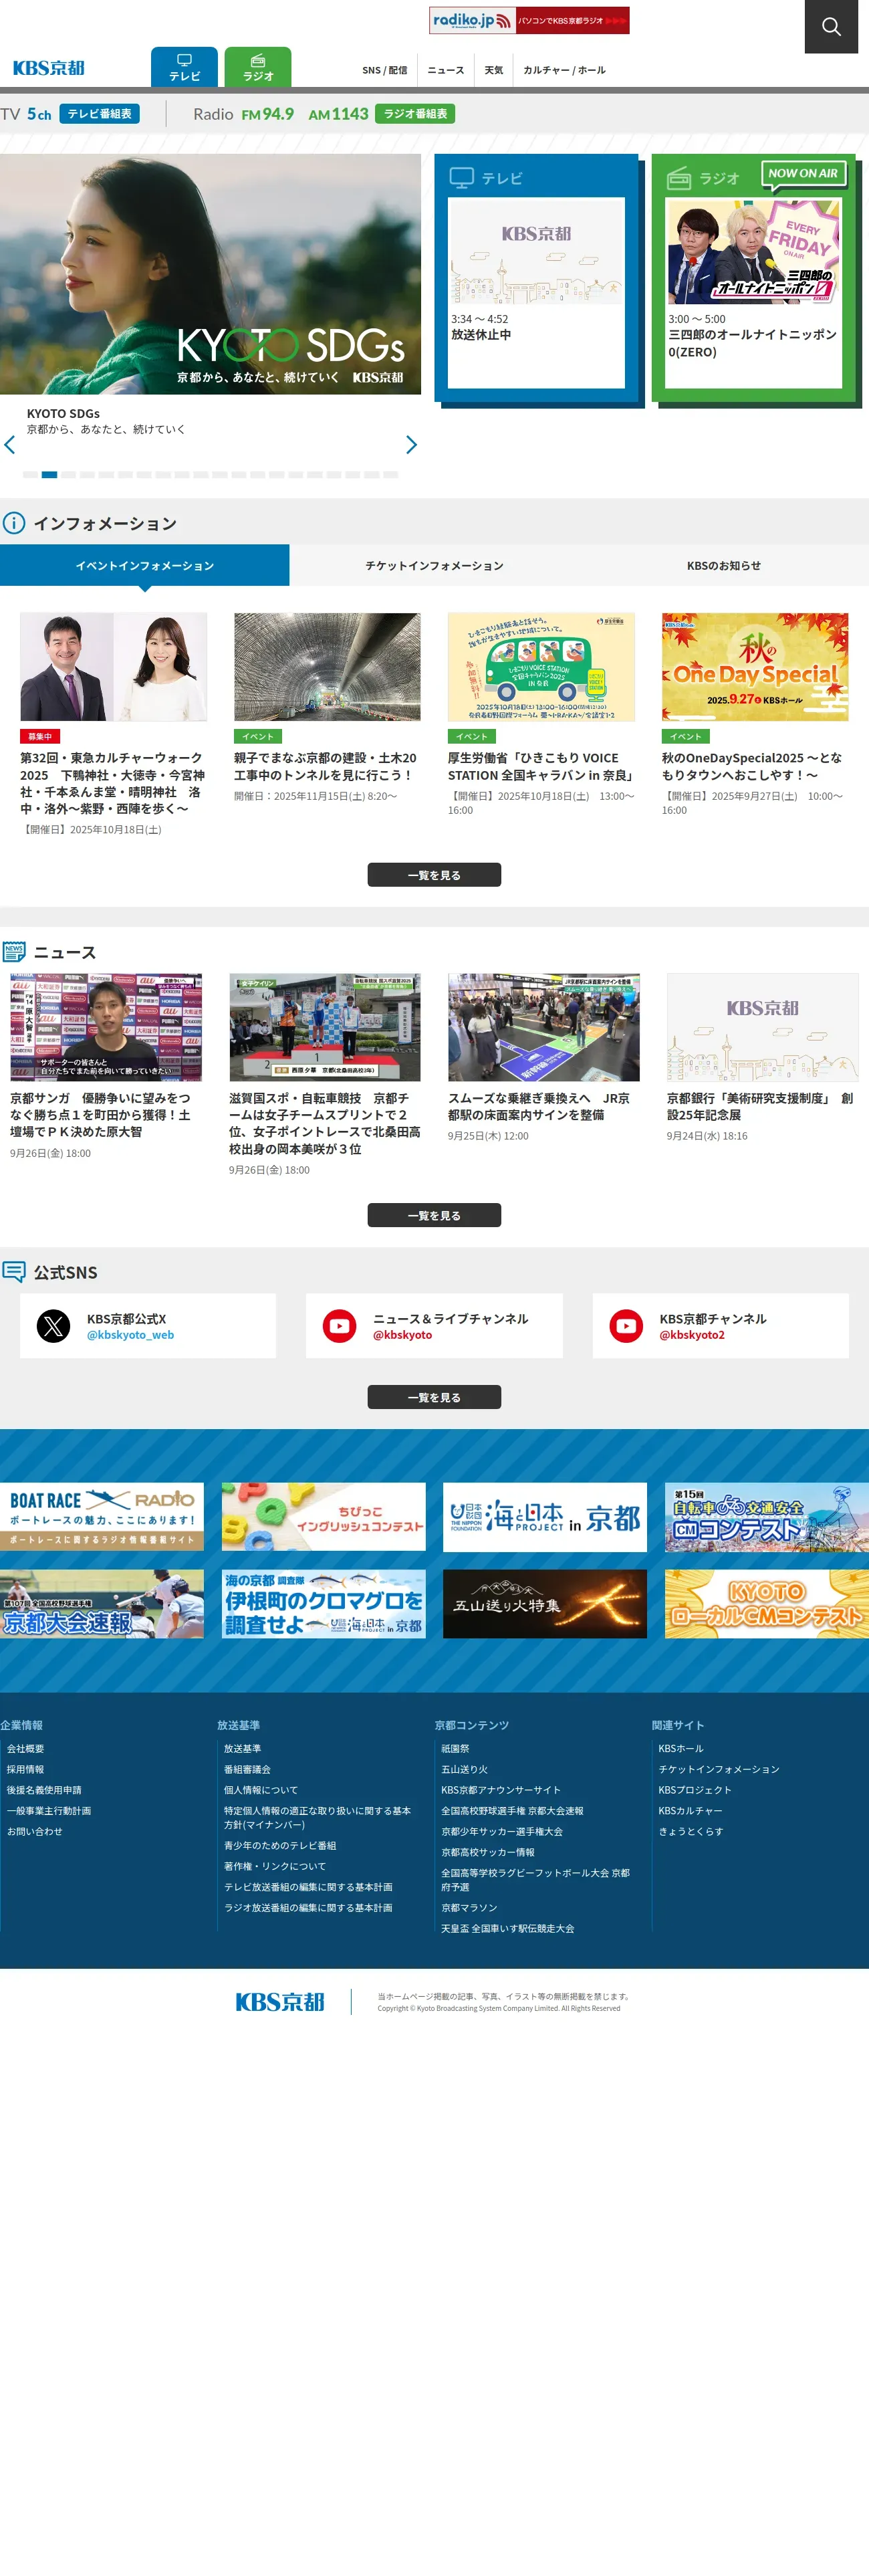Open 京都マラソン footer link

point(469,1908)
